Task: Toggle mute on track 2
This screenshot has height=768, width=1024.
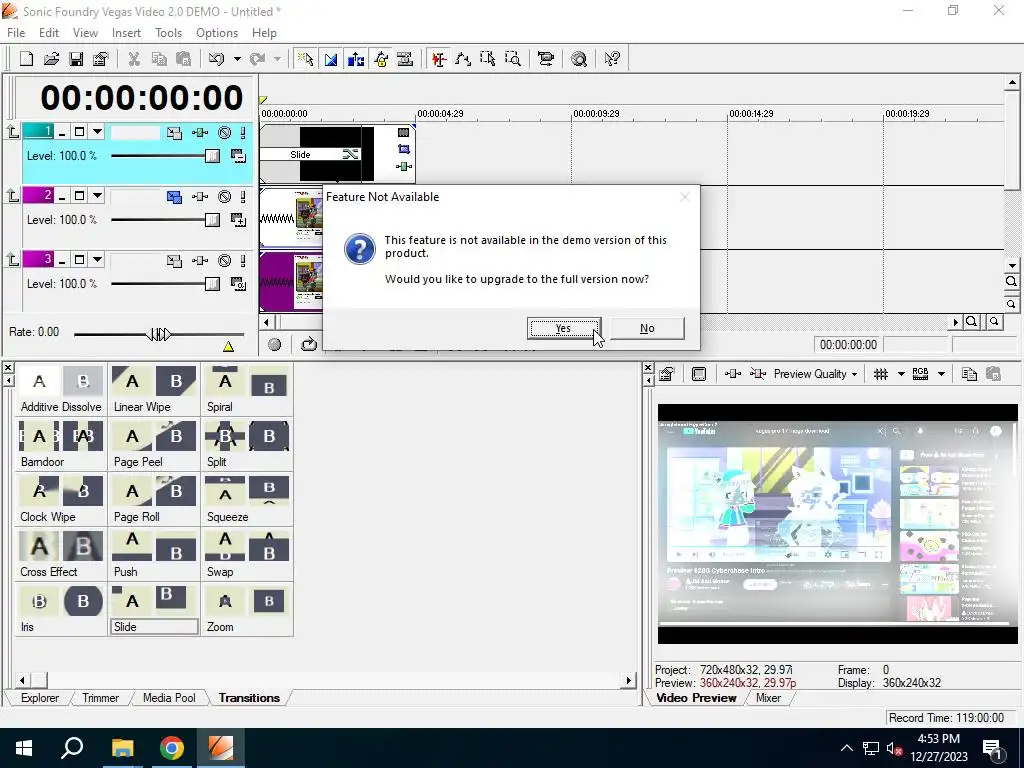Action: pos(225,197)
